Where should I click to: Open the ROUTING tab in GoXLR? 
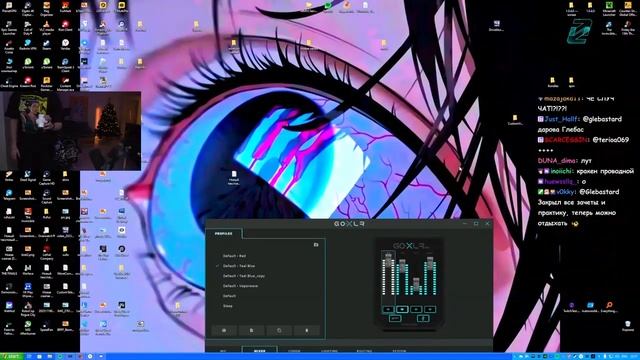coord(364,350)
